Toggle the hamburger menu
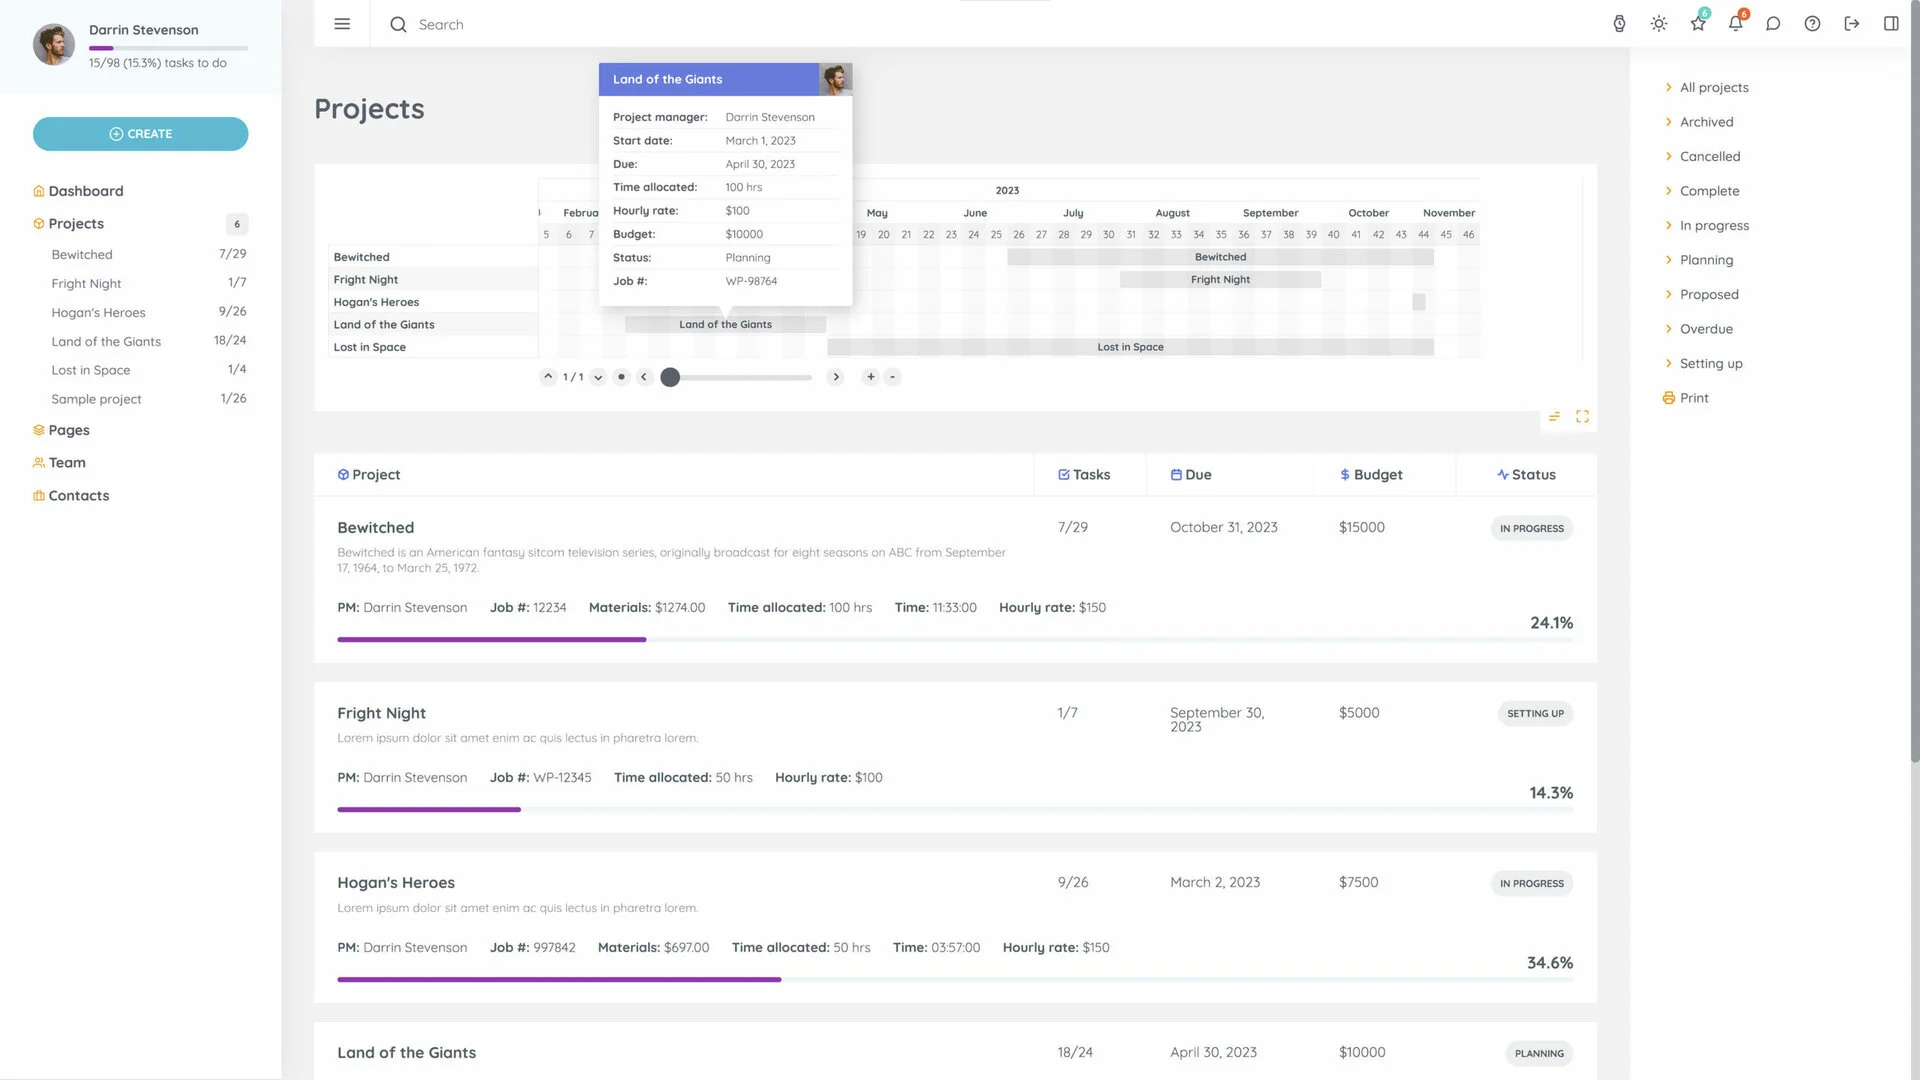1920x1080 pixels. click(342, 24)
